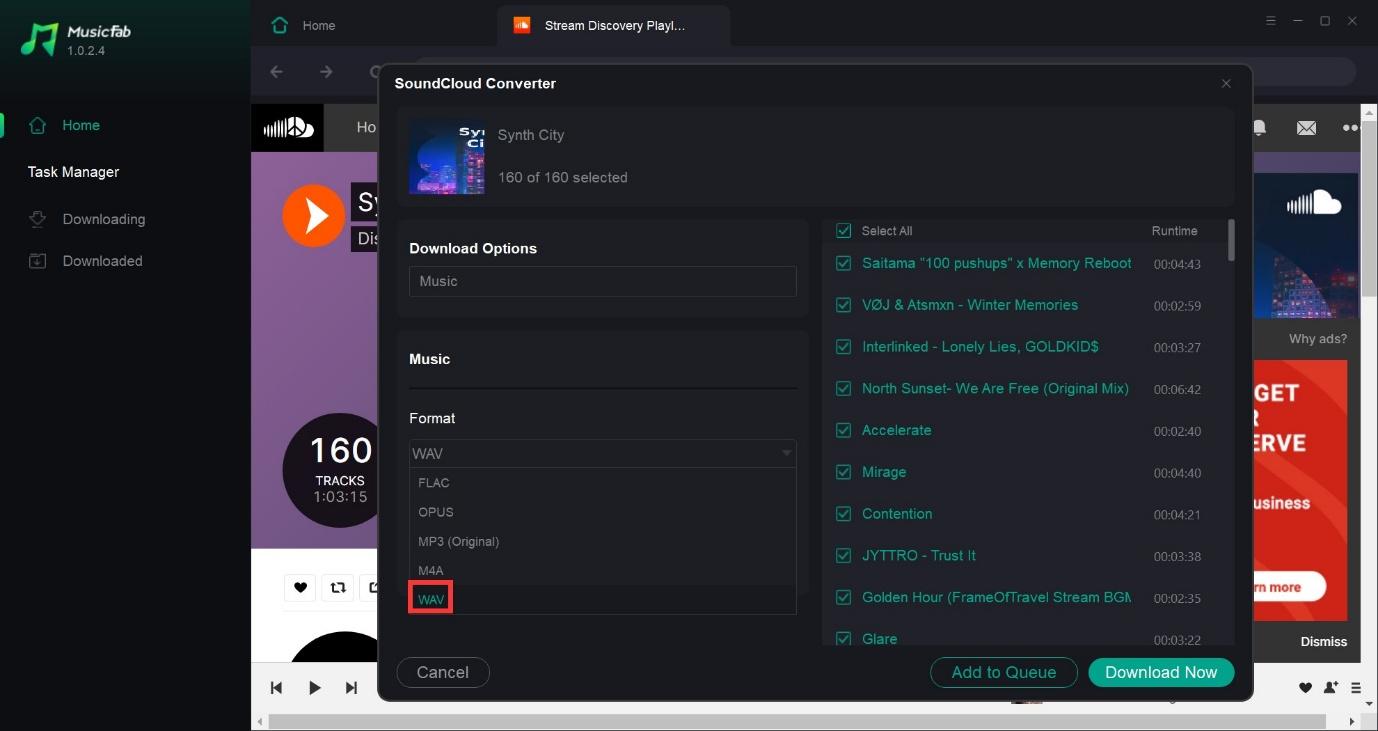The width and height of the screenshot is (1378, 731).
Task: Open SoundCloud notifications bell
Action: (x=1260, y=128)
